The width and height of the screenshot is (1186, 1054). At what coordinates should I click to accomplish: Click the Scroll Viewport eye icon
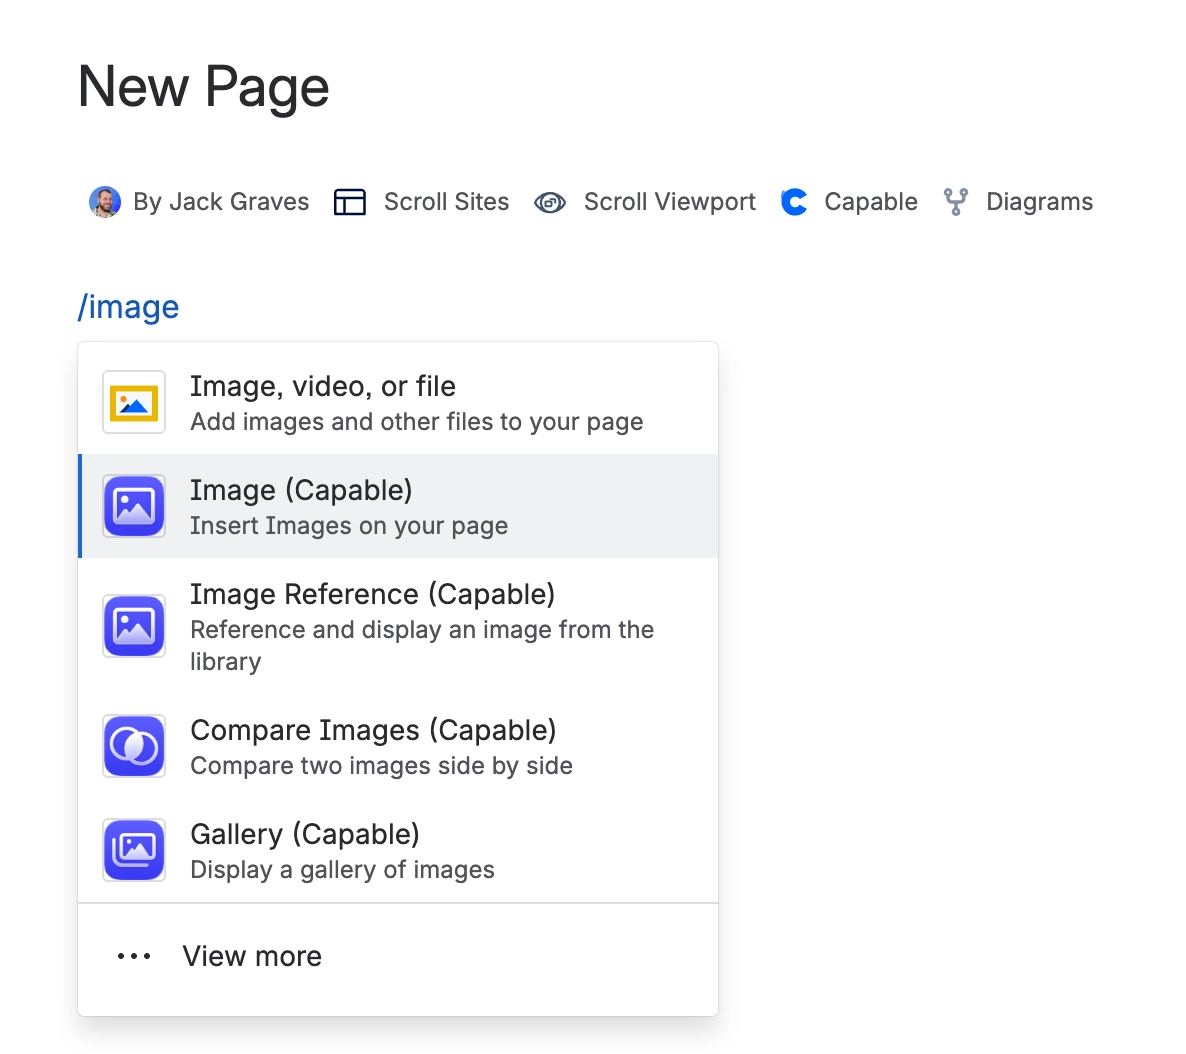pos(550,202)
